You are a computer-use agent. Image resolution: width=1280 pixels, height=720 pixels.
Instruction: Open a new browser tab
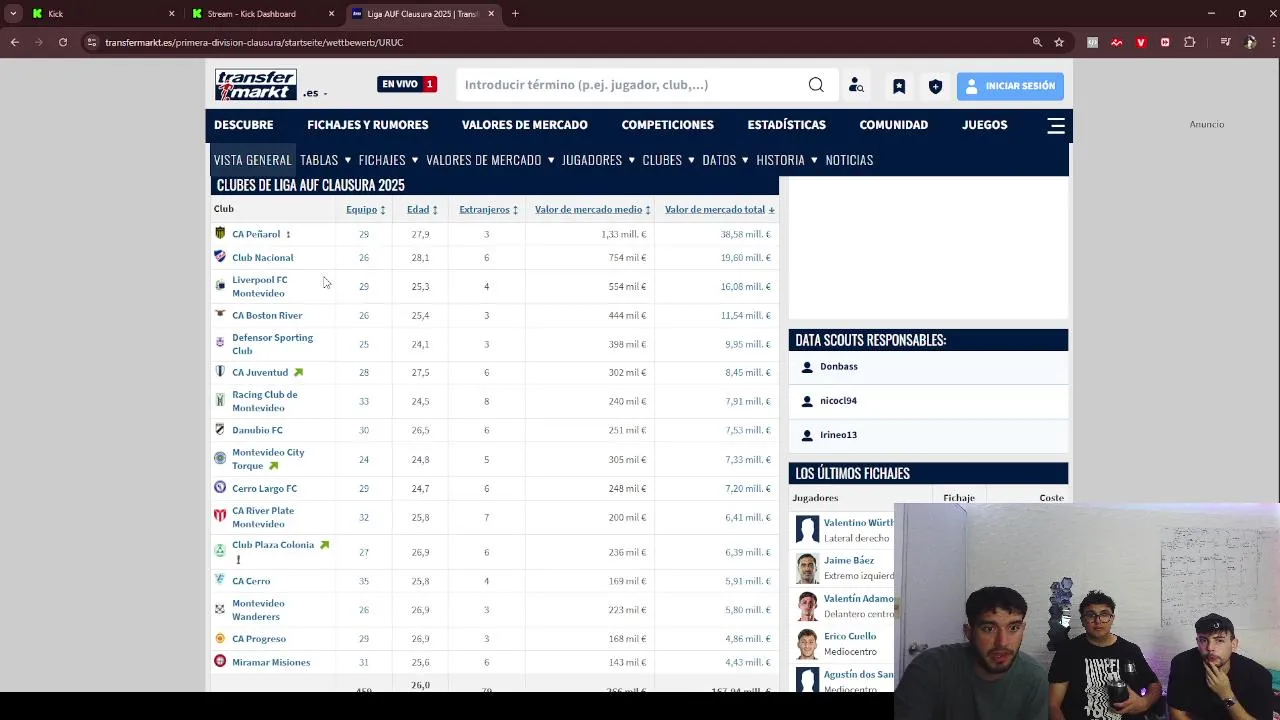[x=515, y=14]
